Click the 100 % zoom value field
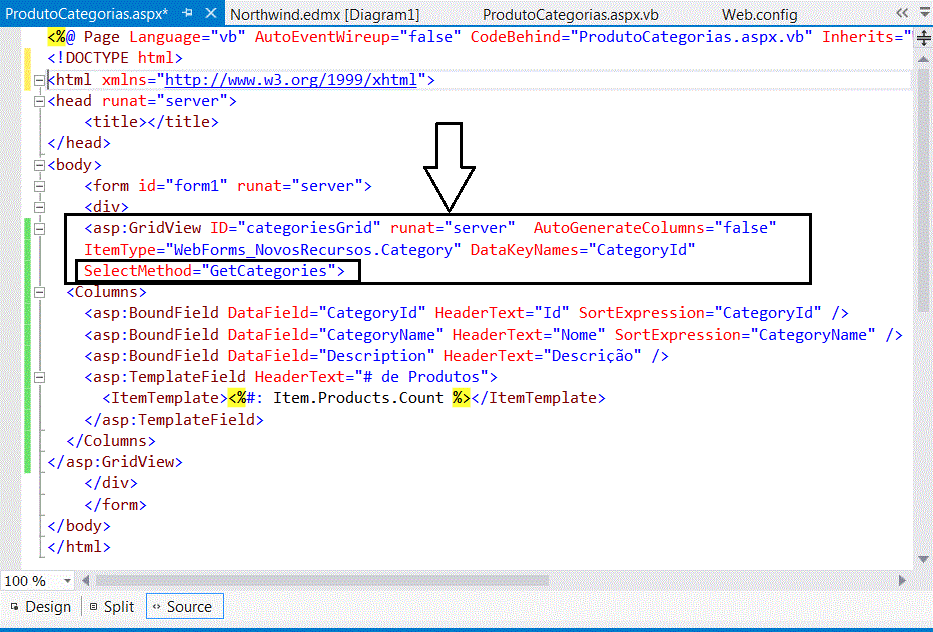 tap(31, 581)
